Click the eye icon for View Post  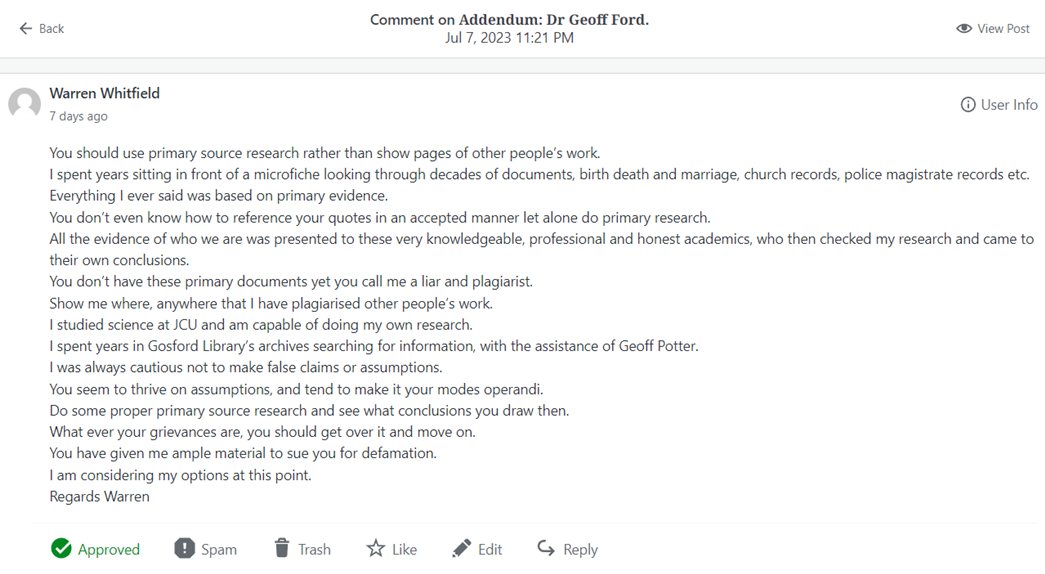point(964,29)
